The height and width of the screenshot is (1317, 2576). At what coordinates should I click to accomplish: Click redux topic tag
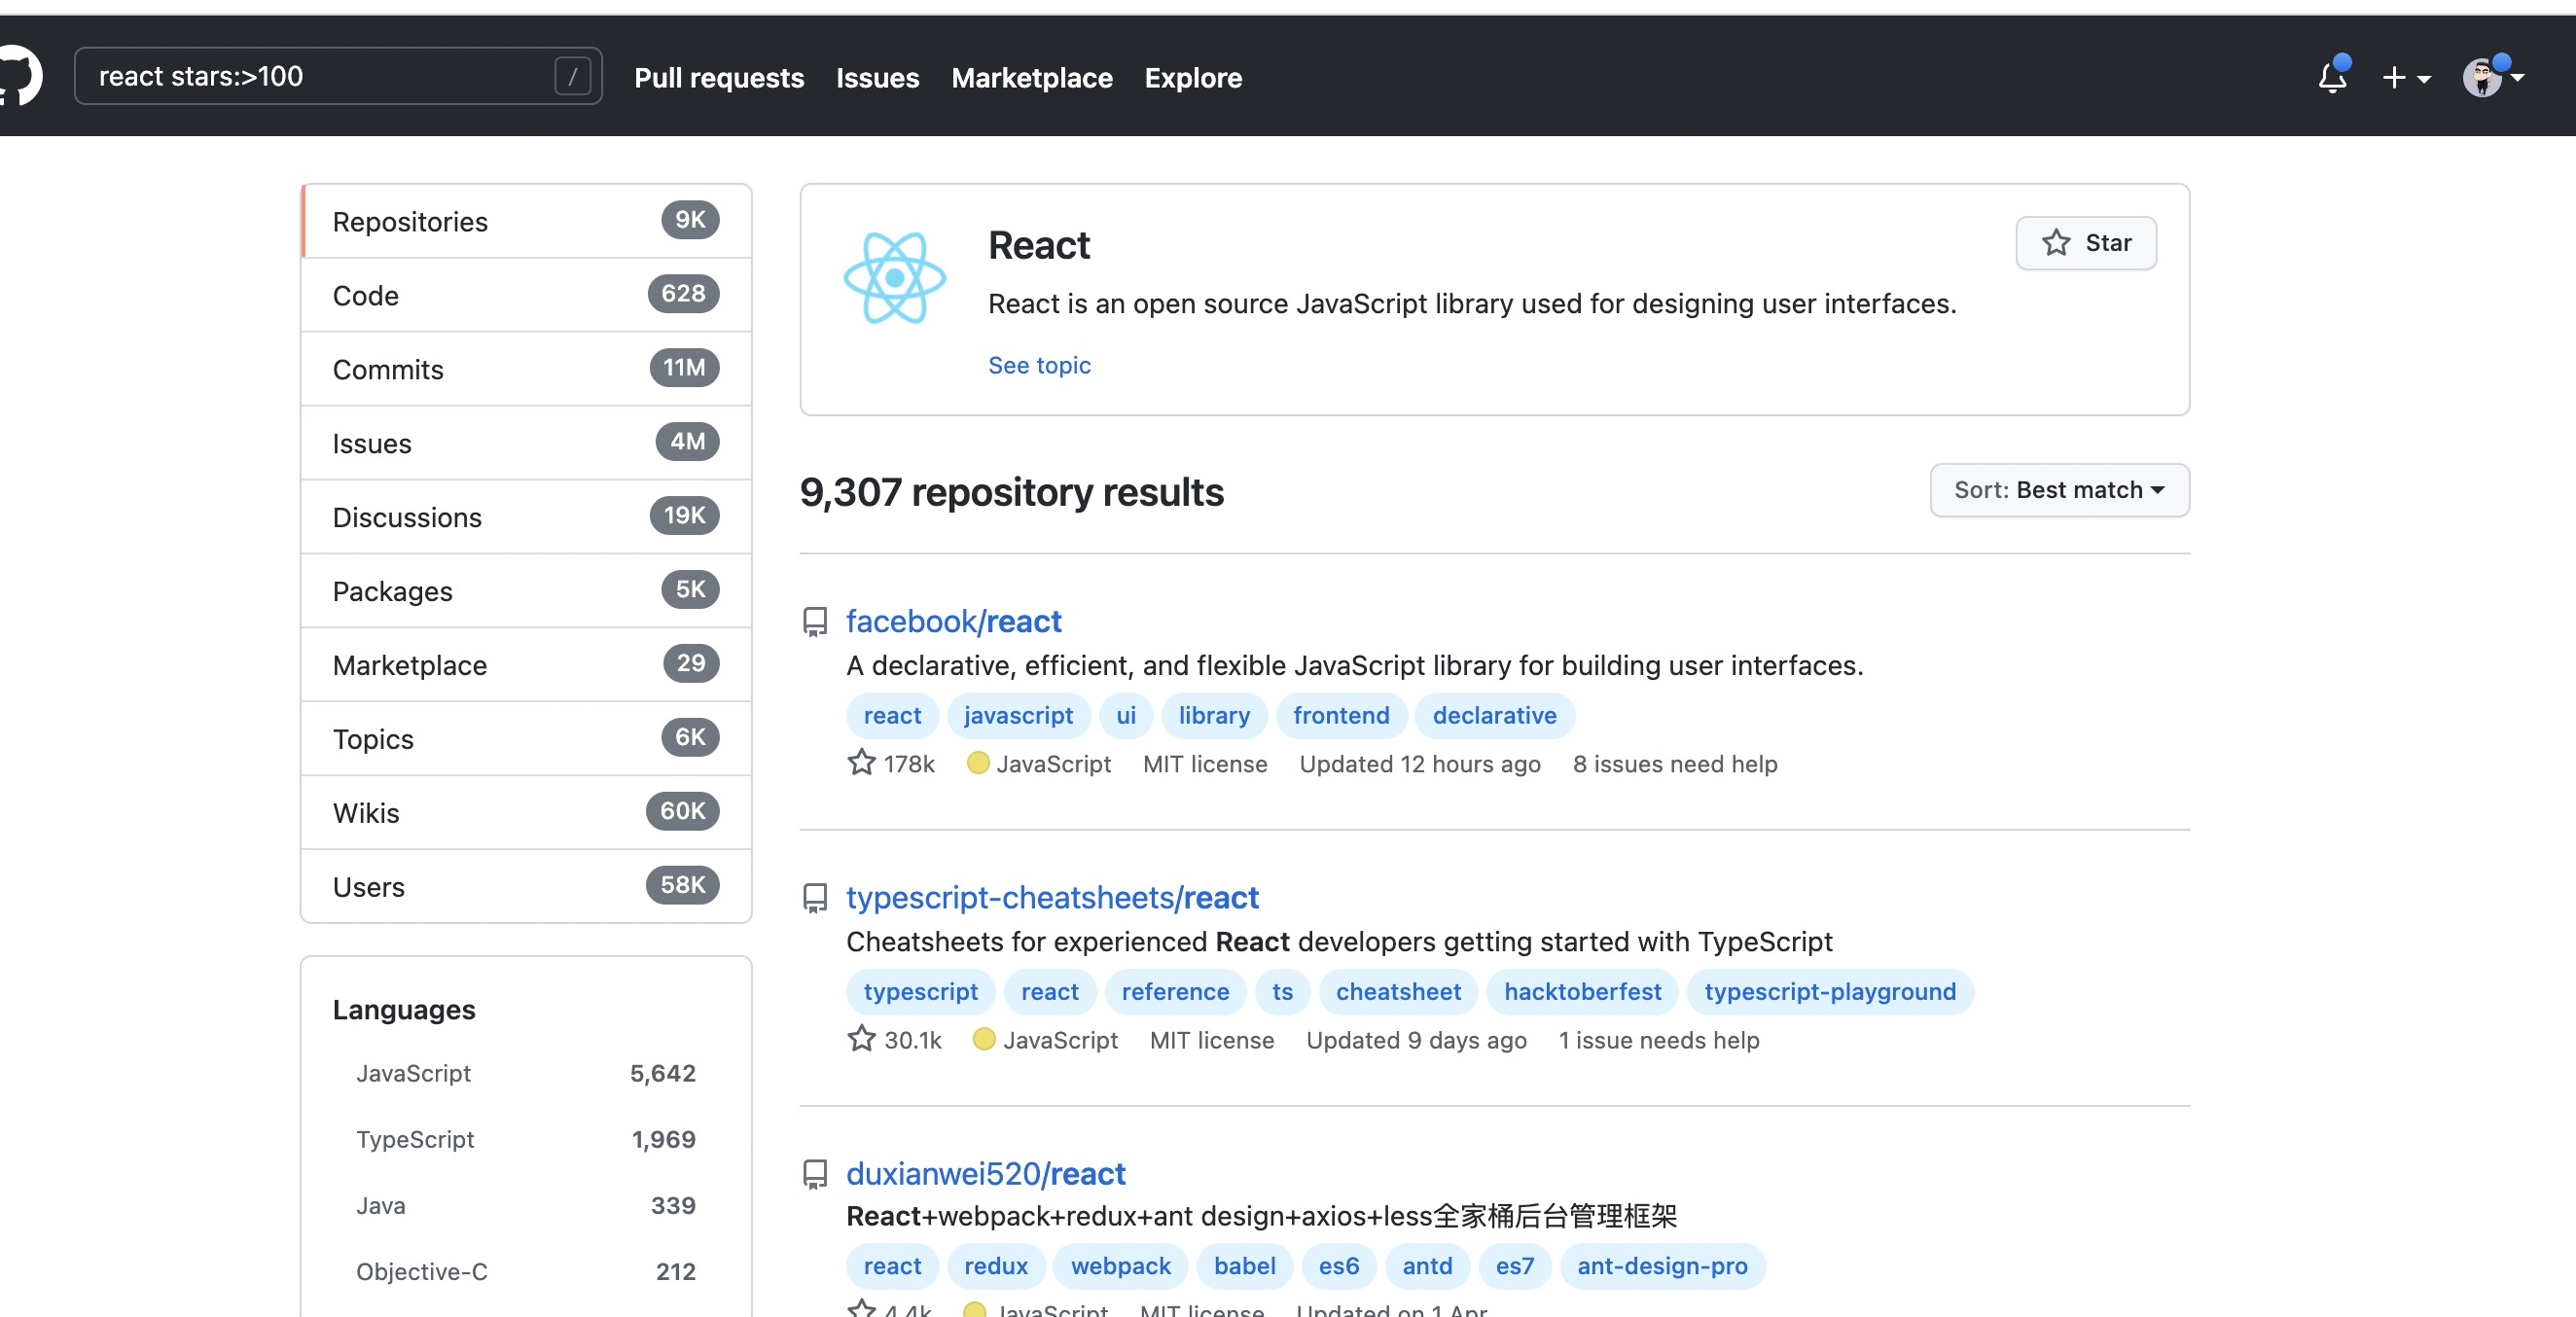(995, 1266)
